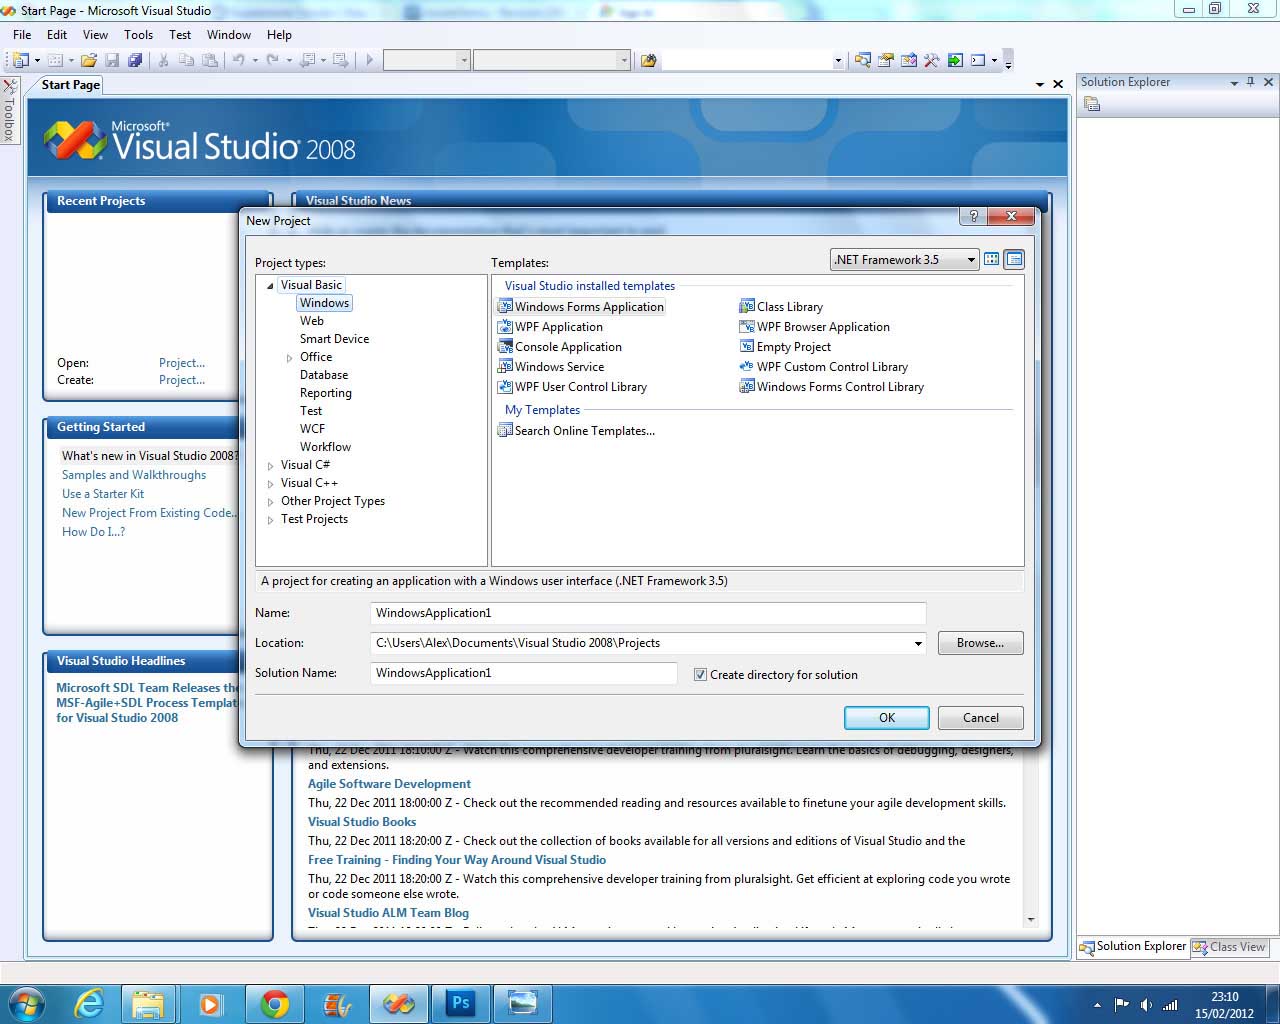Viewport: 1280px width, 1024px height.
Task: Click the Save toolbar icon
Action: coord(112,60)
